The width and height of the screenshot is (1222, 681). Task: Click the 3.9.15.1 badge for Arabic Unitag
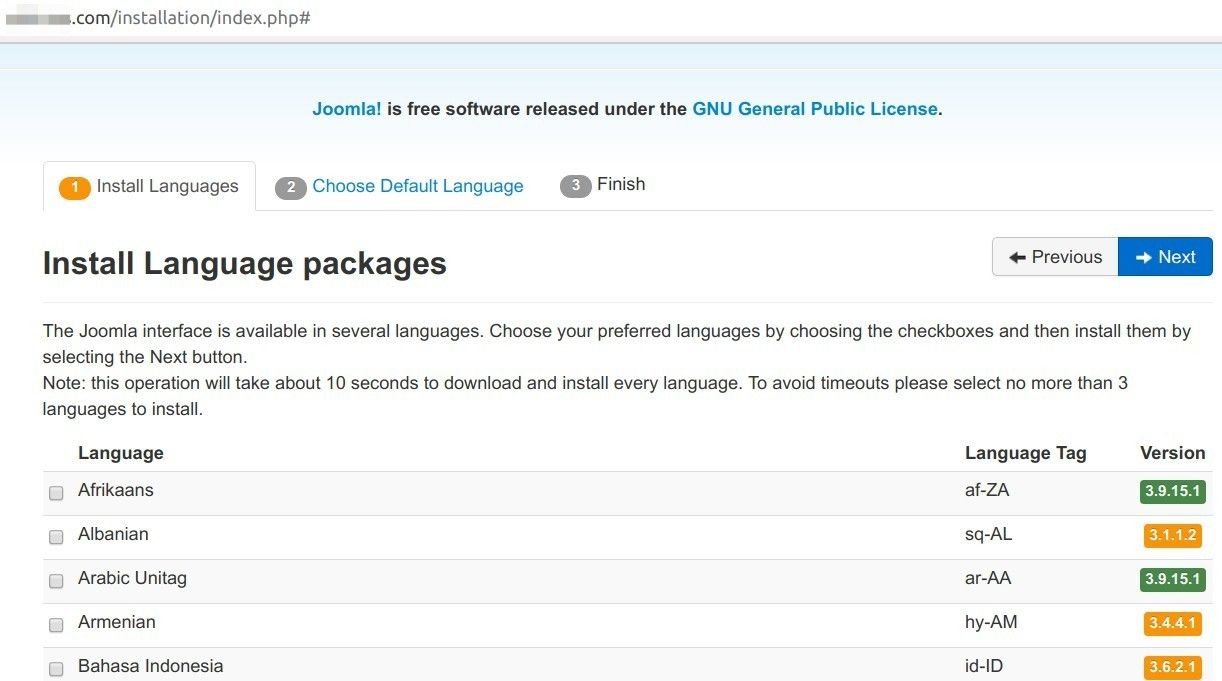(x=1172, y=579)
